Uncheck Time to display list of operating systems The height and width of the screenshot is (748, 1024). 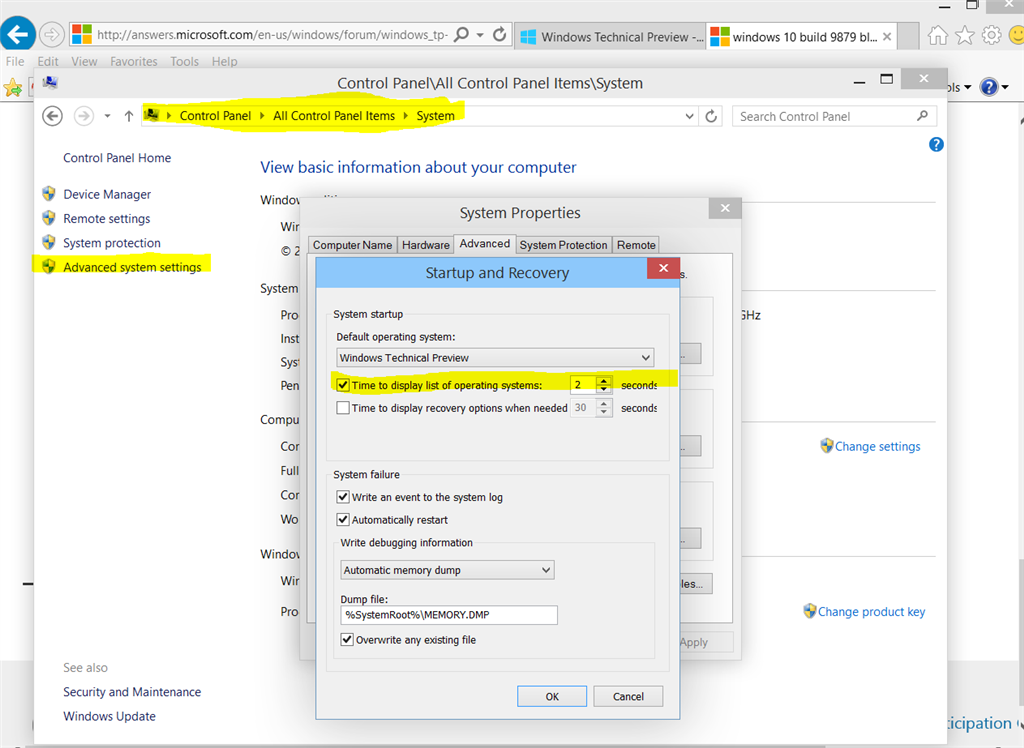click(x=343, y=385)
